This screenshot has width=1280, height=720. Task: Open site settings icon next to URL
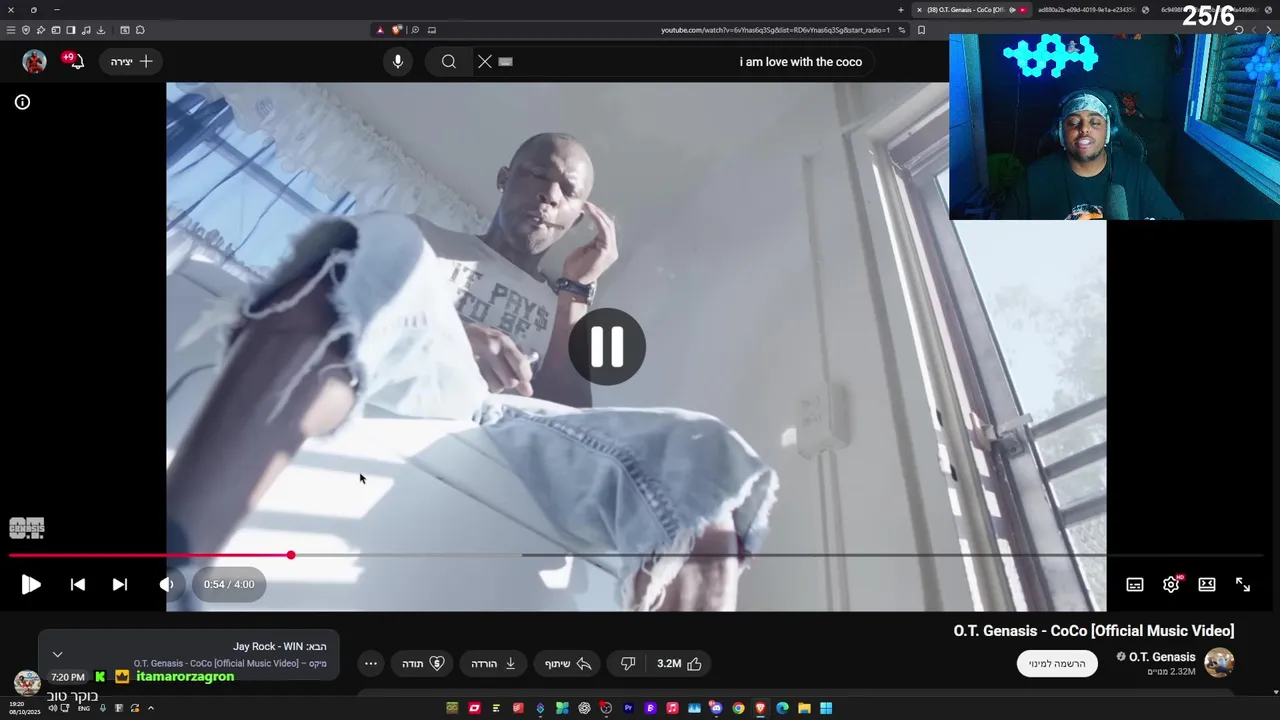coord(901,30)
